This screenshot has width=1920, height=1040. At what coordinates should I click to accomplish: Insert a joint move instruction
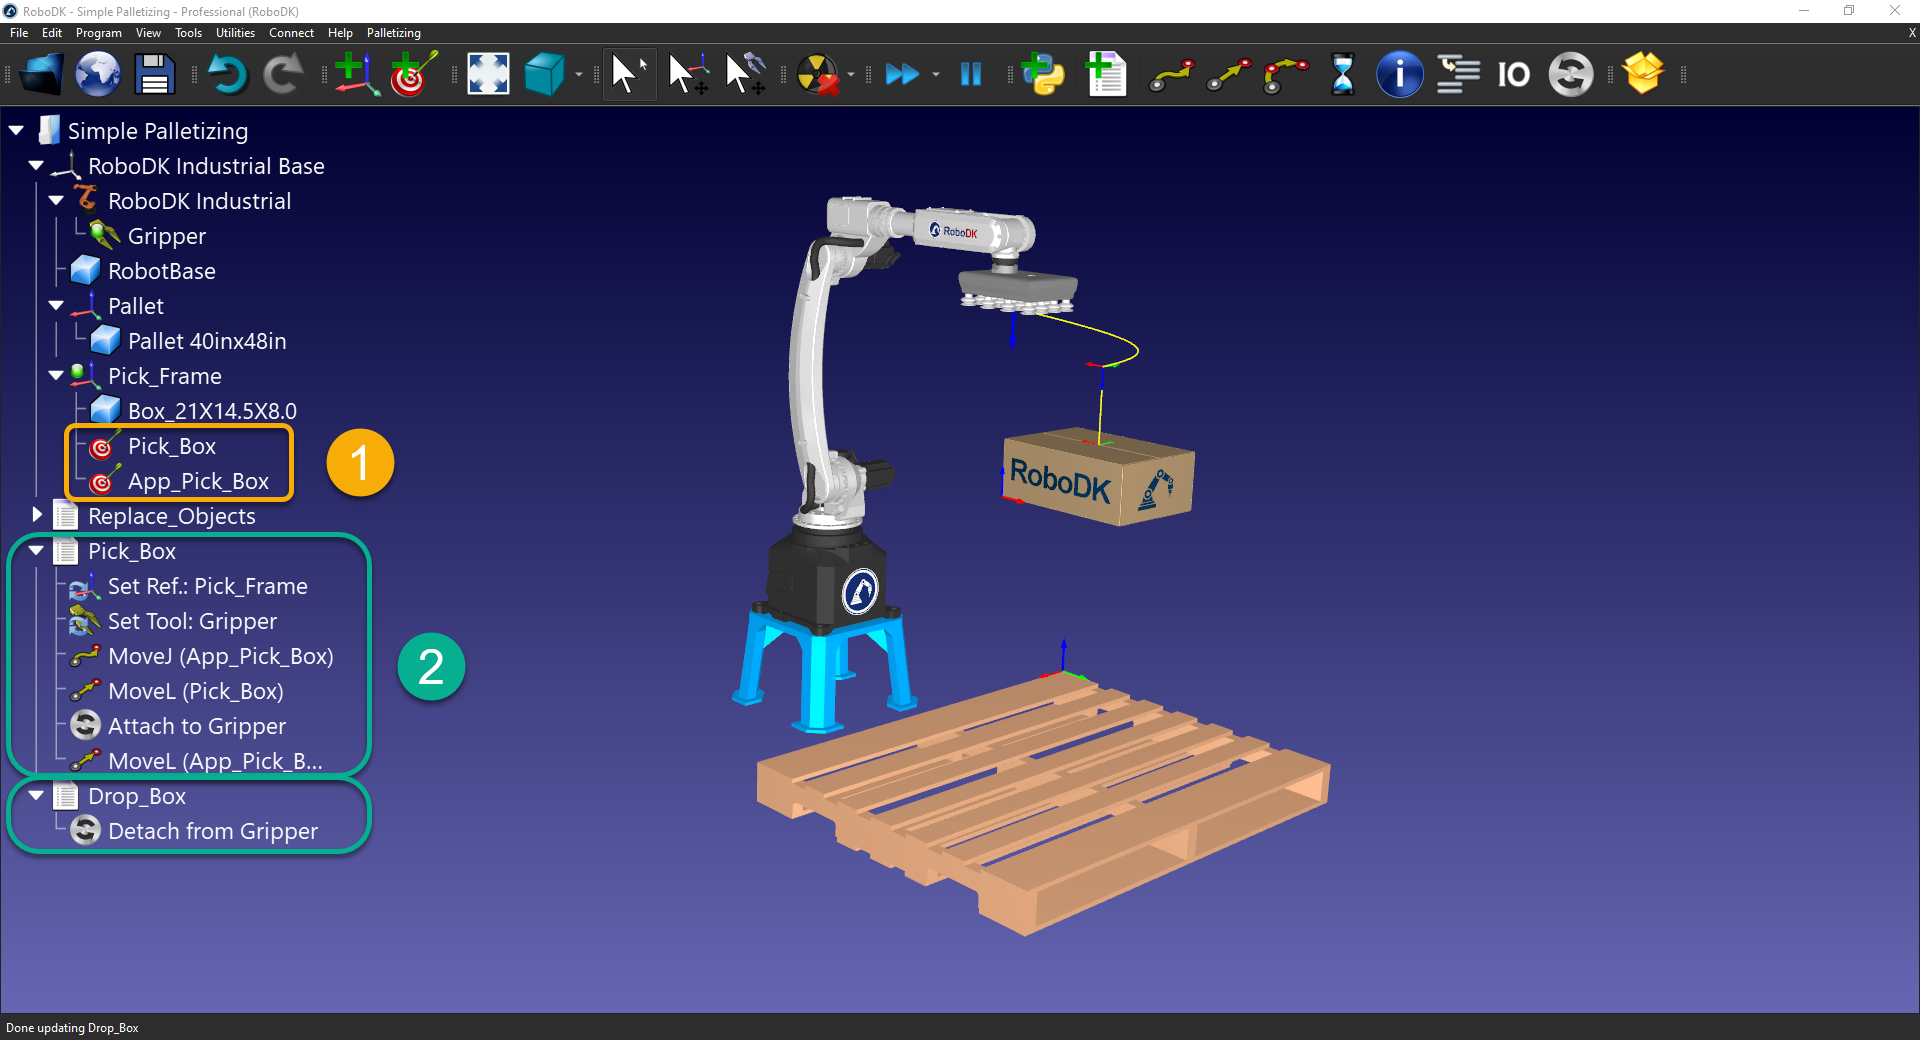click(1171, 74)
